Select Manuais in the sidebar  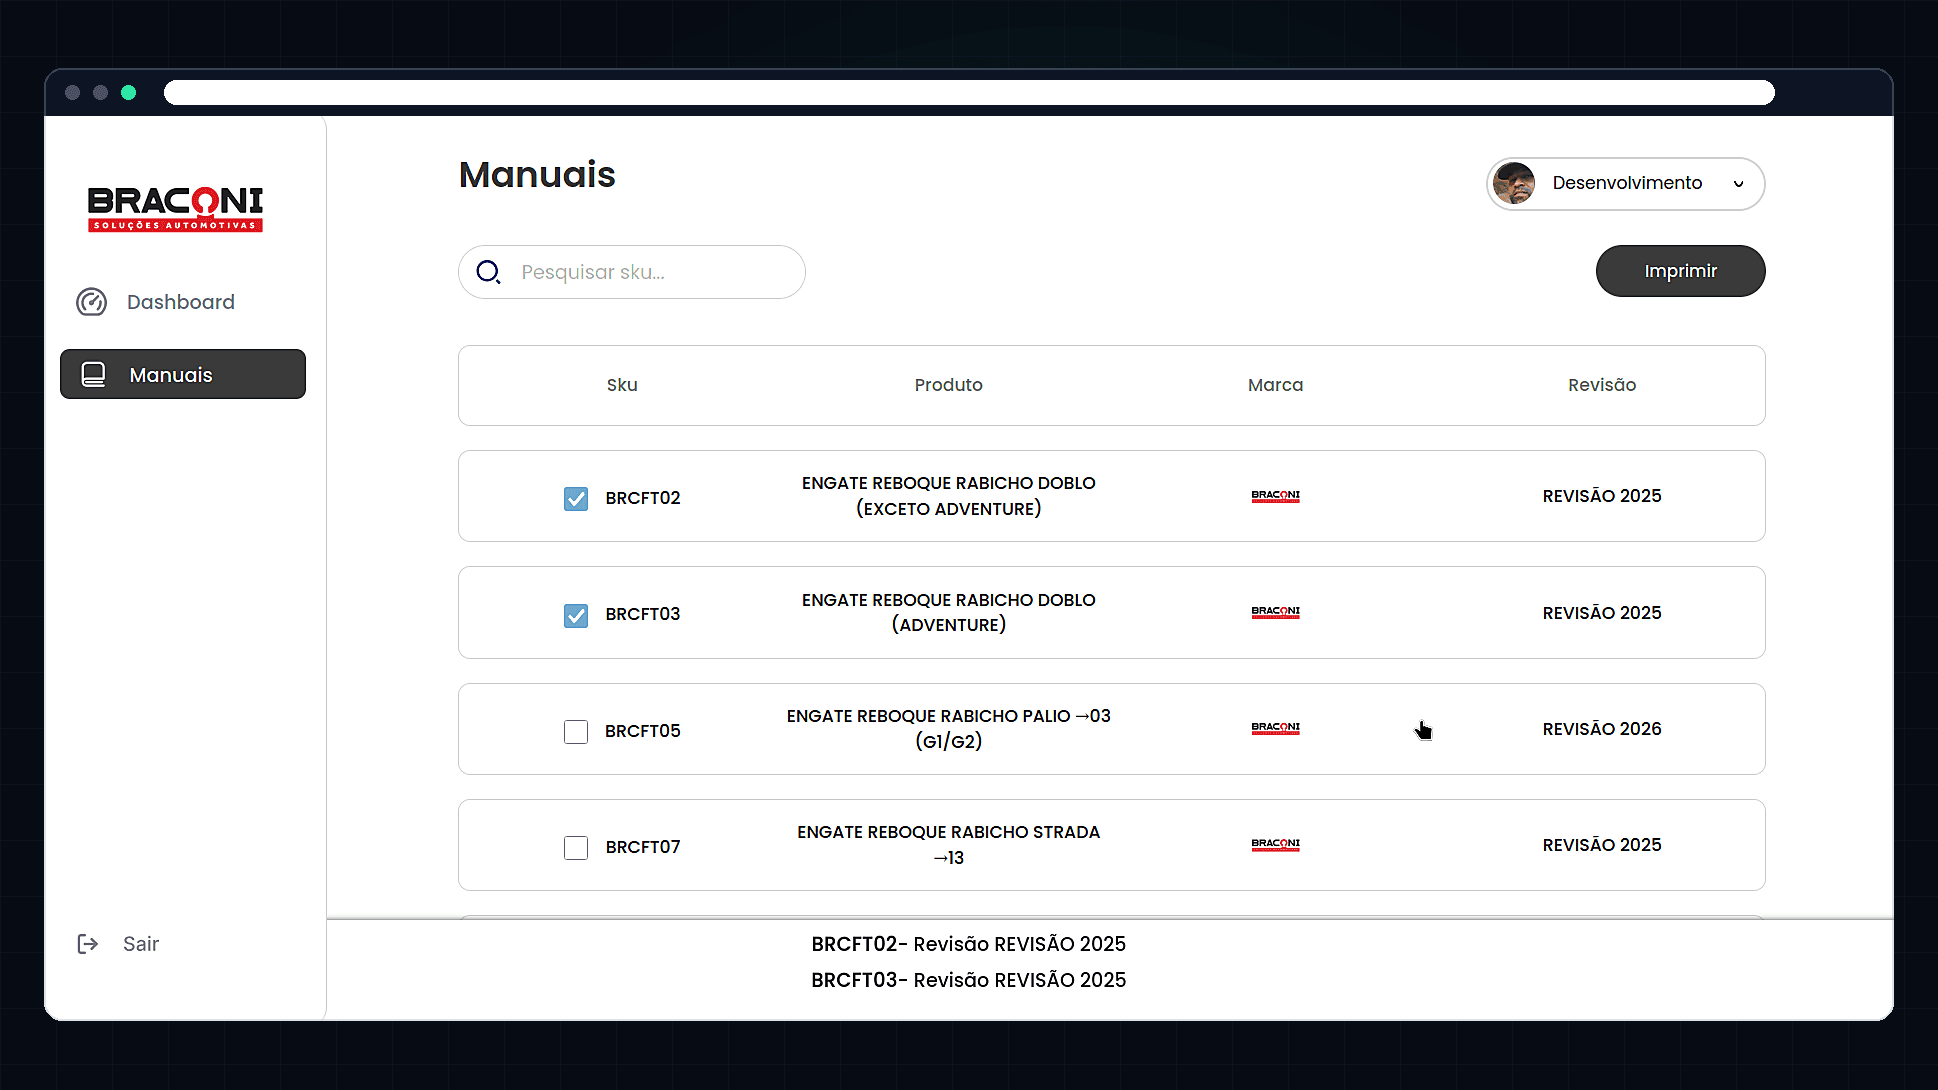182,374
